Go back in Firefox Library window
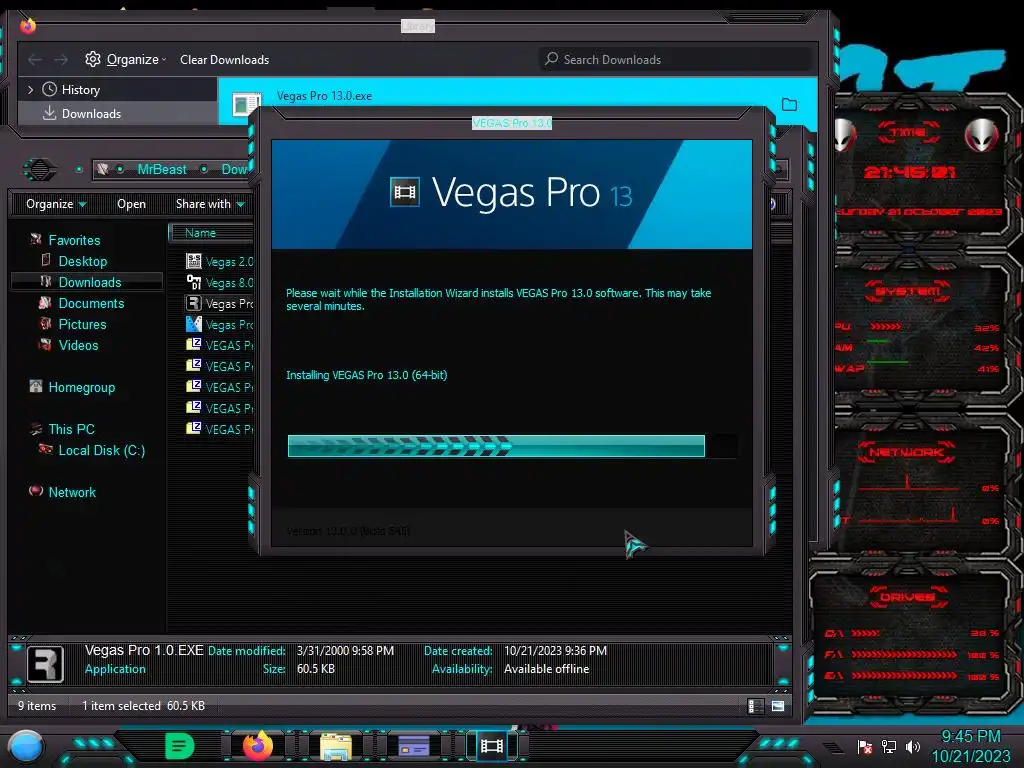Screen dimensions: 1024x768 point(35,60)
